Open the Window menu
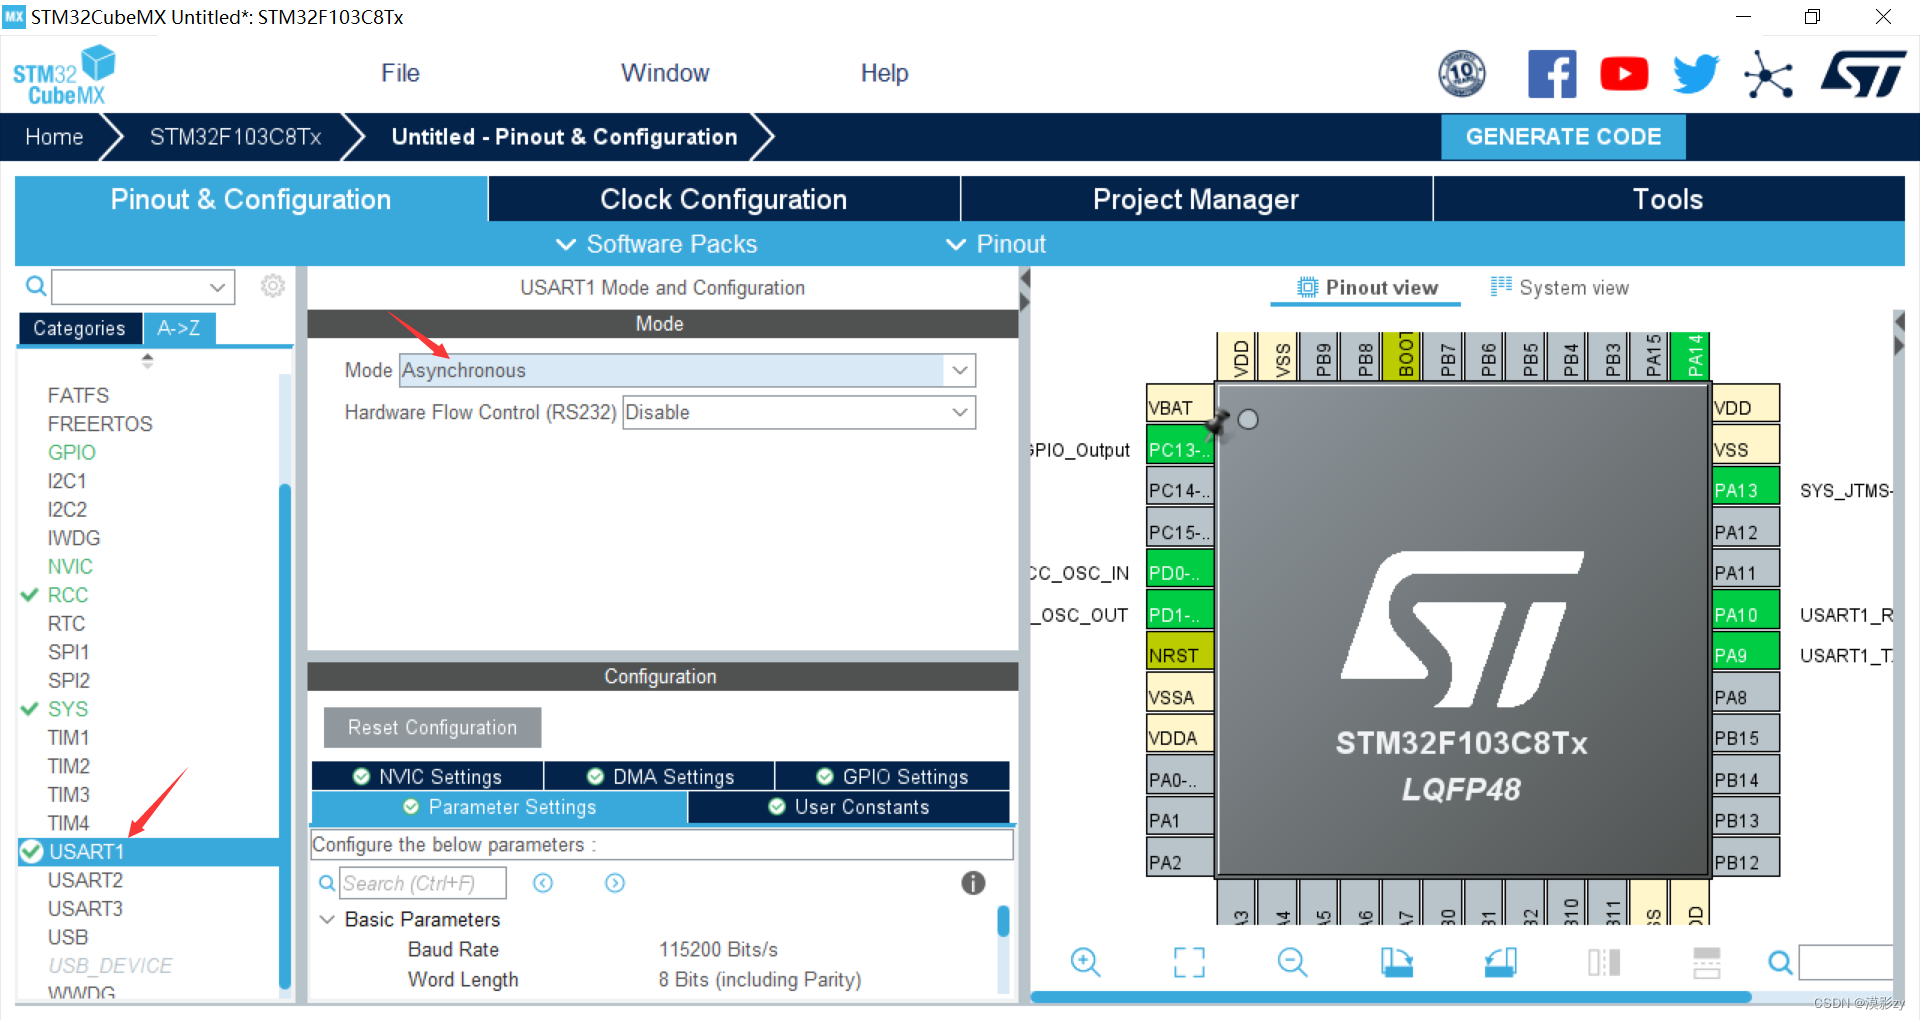Screen dimensions: 1920x1020 [665, 73]
